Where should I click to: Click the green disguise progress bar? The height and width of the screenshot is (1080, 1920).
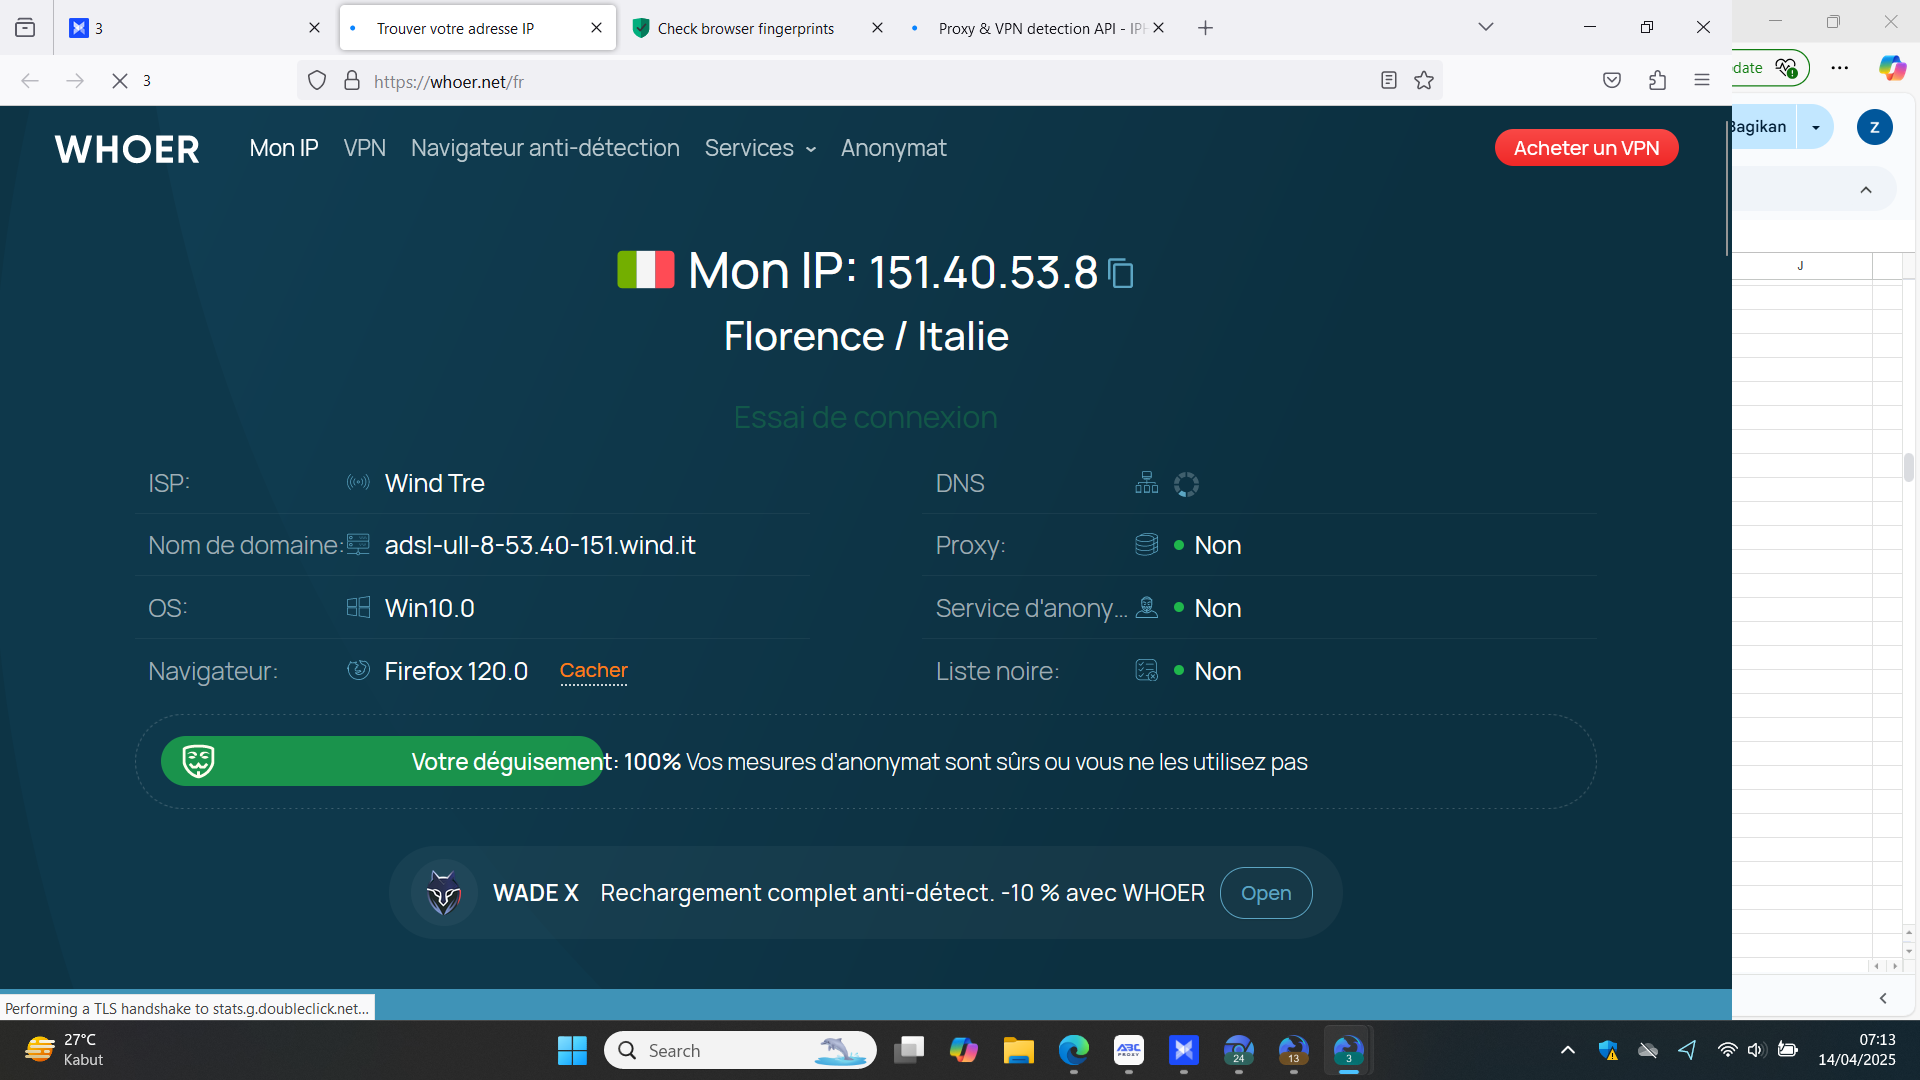[x=380, y=762]
